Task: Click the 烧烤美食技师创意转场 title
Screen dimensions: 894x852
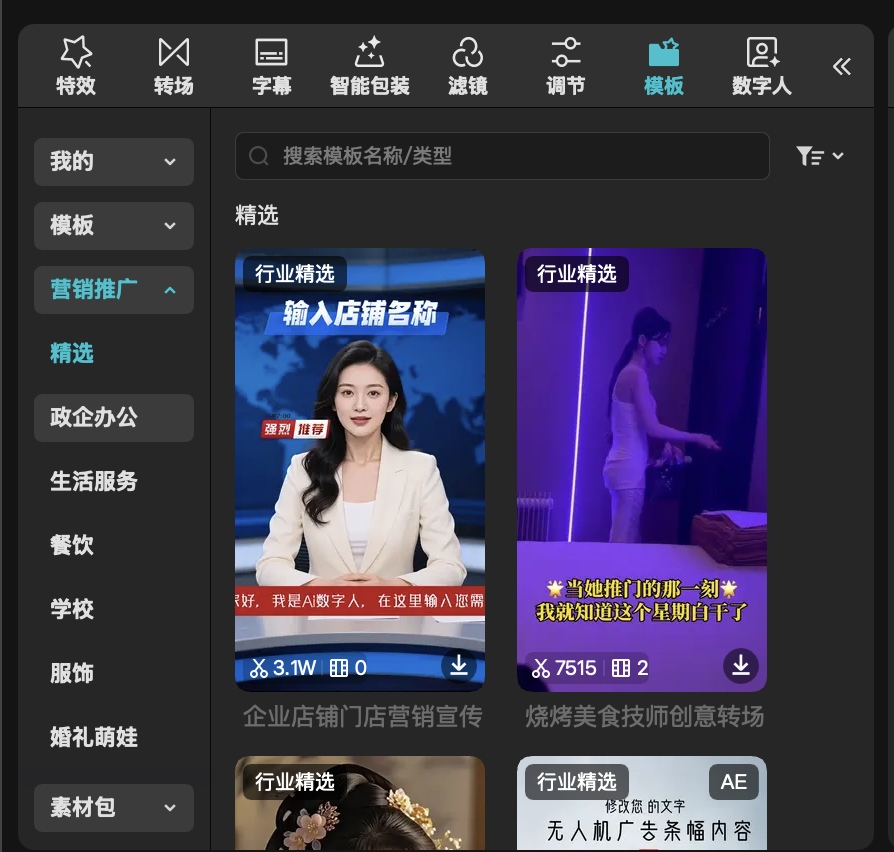Action: 644,716
